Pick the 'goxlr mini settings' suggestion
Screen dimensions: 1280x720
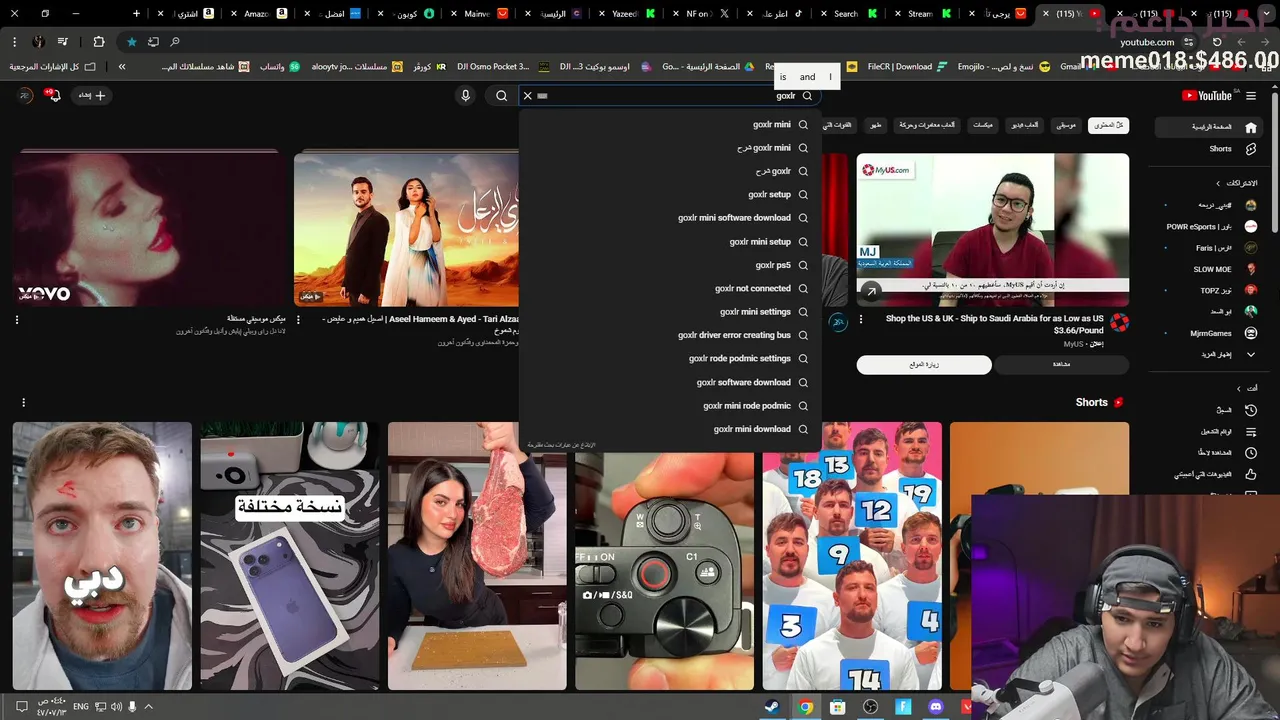pos(670,312)
